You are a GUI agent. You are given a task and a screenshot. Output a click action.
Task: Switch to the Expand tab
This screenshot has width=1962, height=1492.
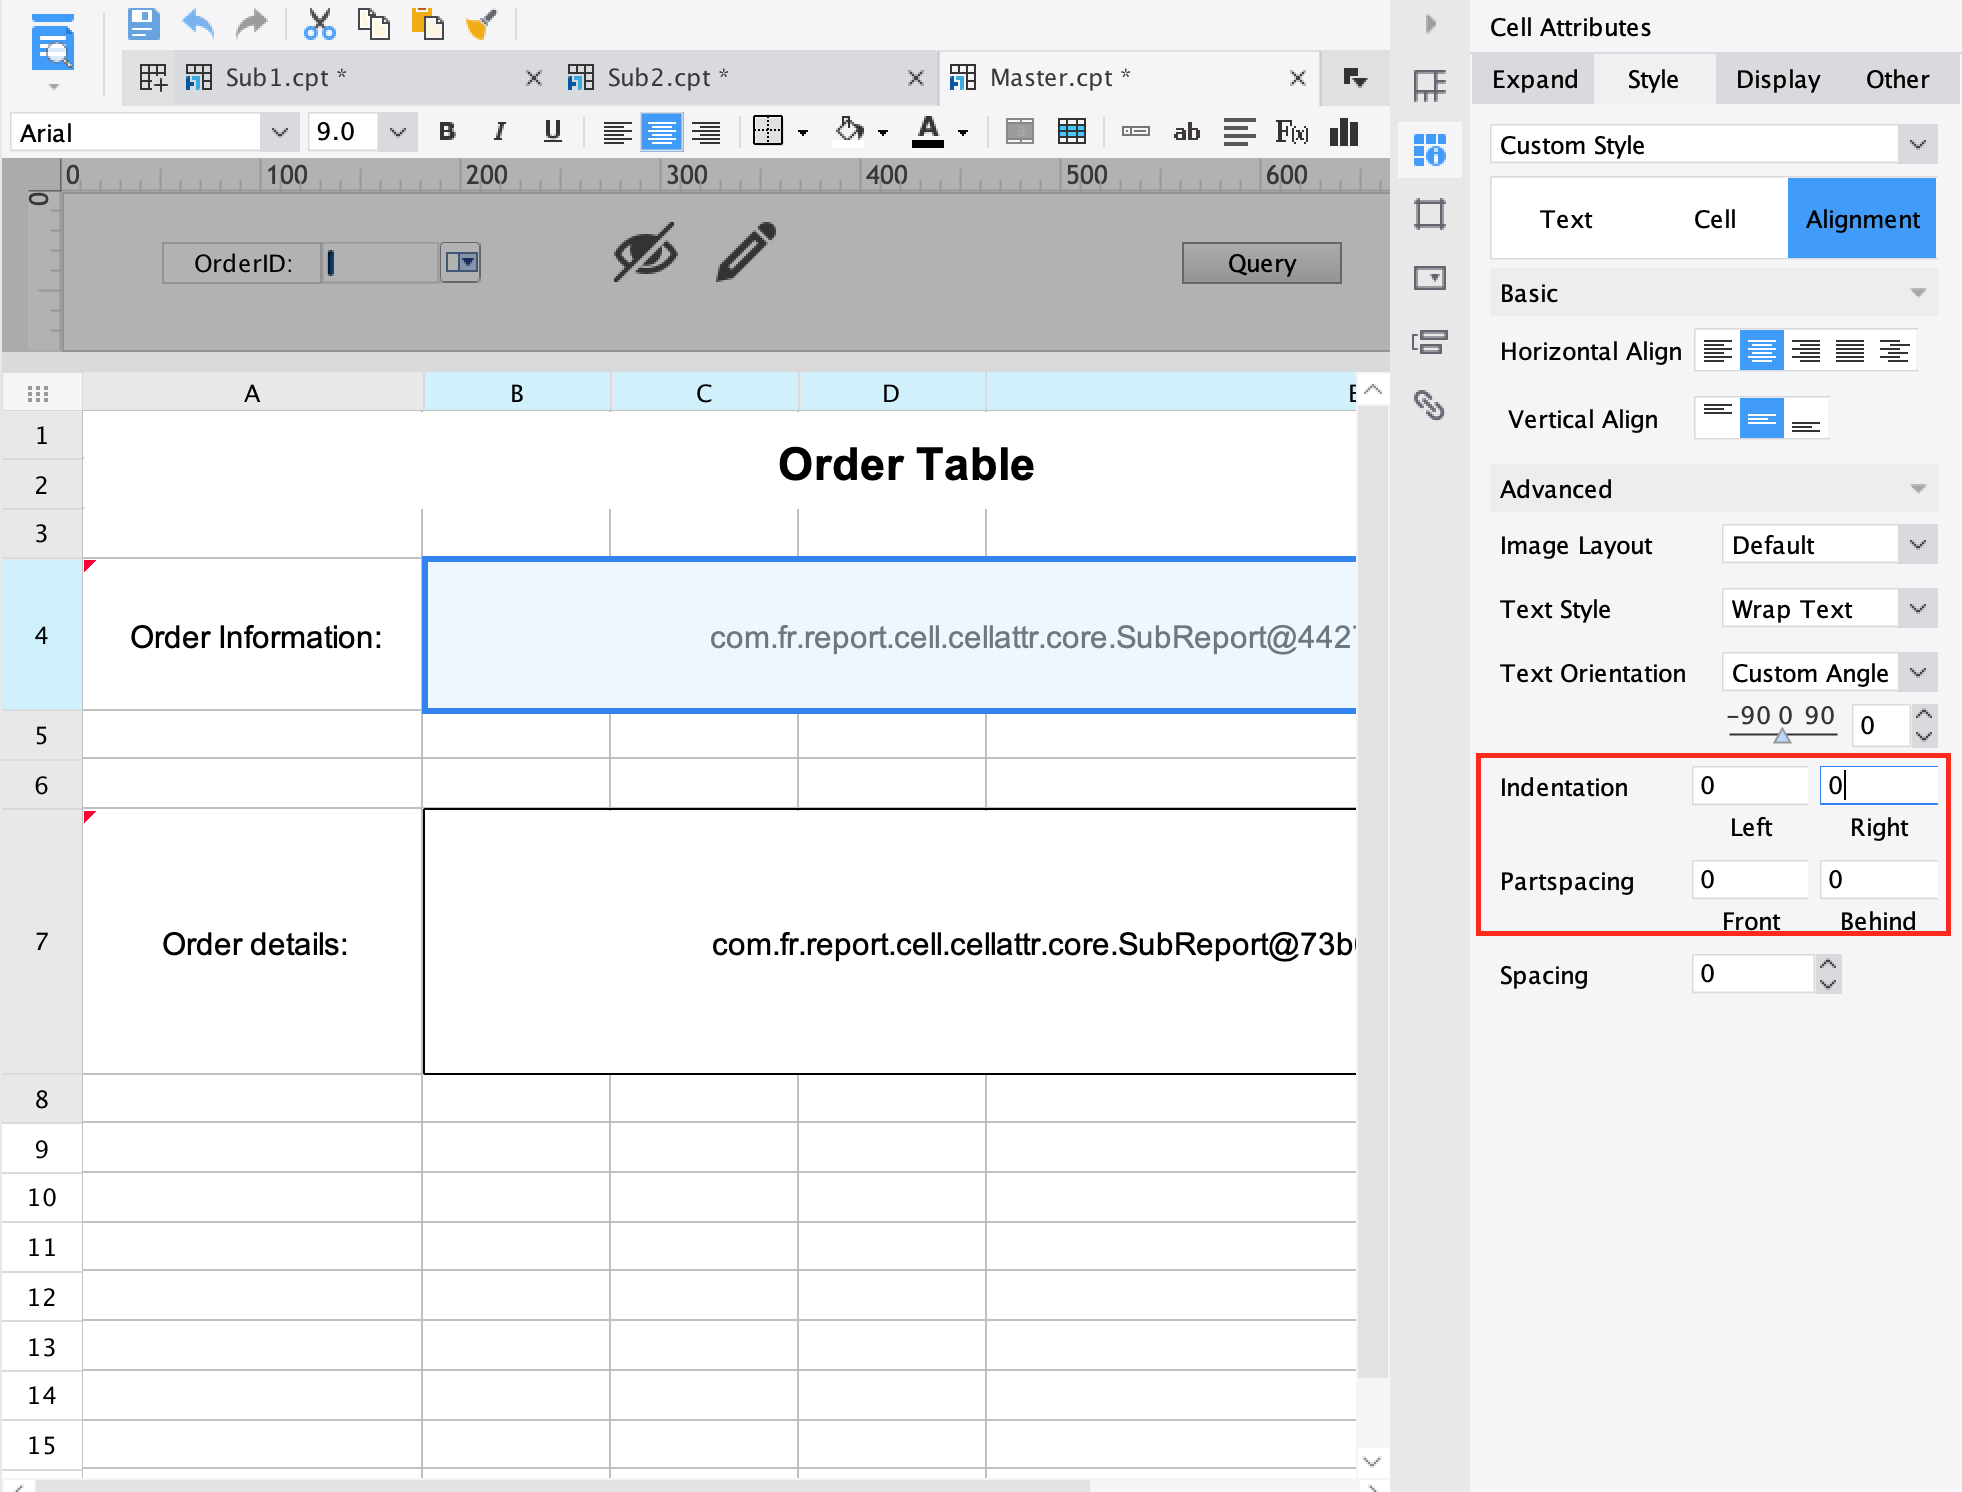pos(1534,79)
